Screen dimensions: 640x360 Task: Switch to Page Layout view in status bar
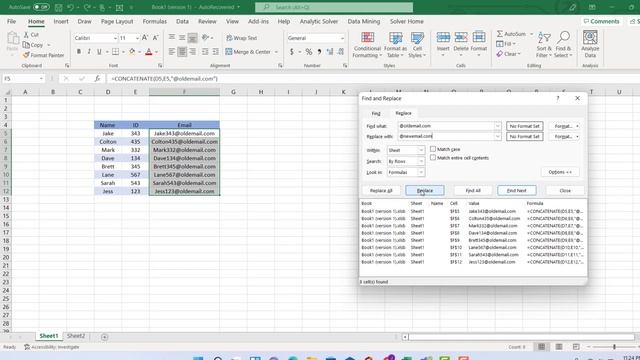(559, 347)
